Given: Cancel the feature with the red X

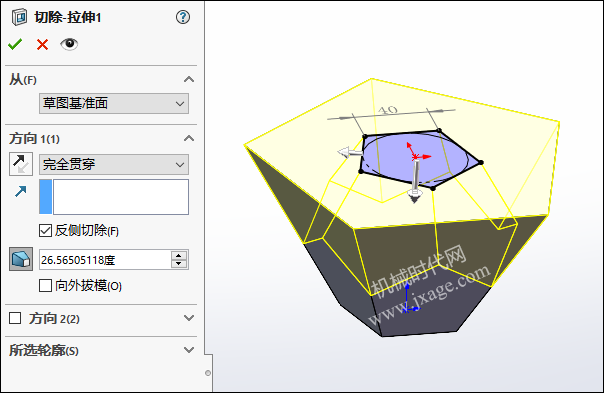Looking at the screenshot, I should pos(42,45).
